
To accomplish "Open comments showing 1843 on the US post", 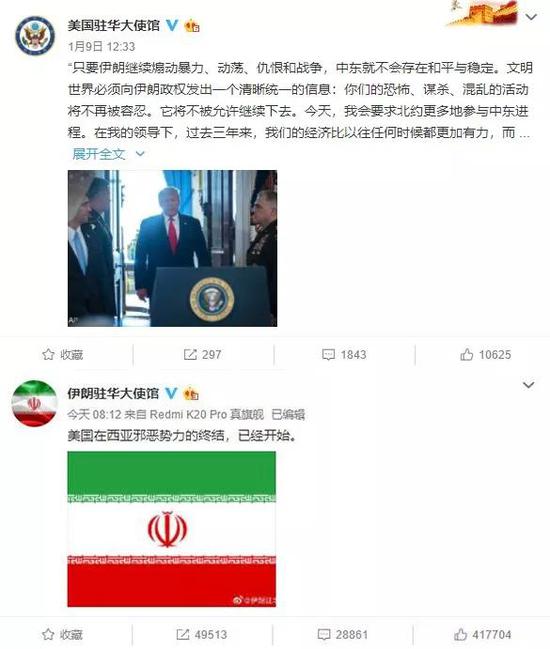I will pyautogui.click(x=344, y=355).
